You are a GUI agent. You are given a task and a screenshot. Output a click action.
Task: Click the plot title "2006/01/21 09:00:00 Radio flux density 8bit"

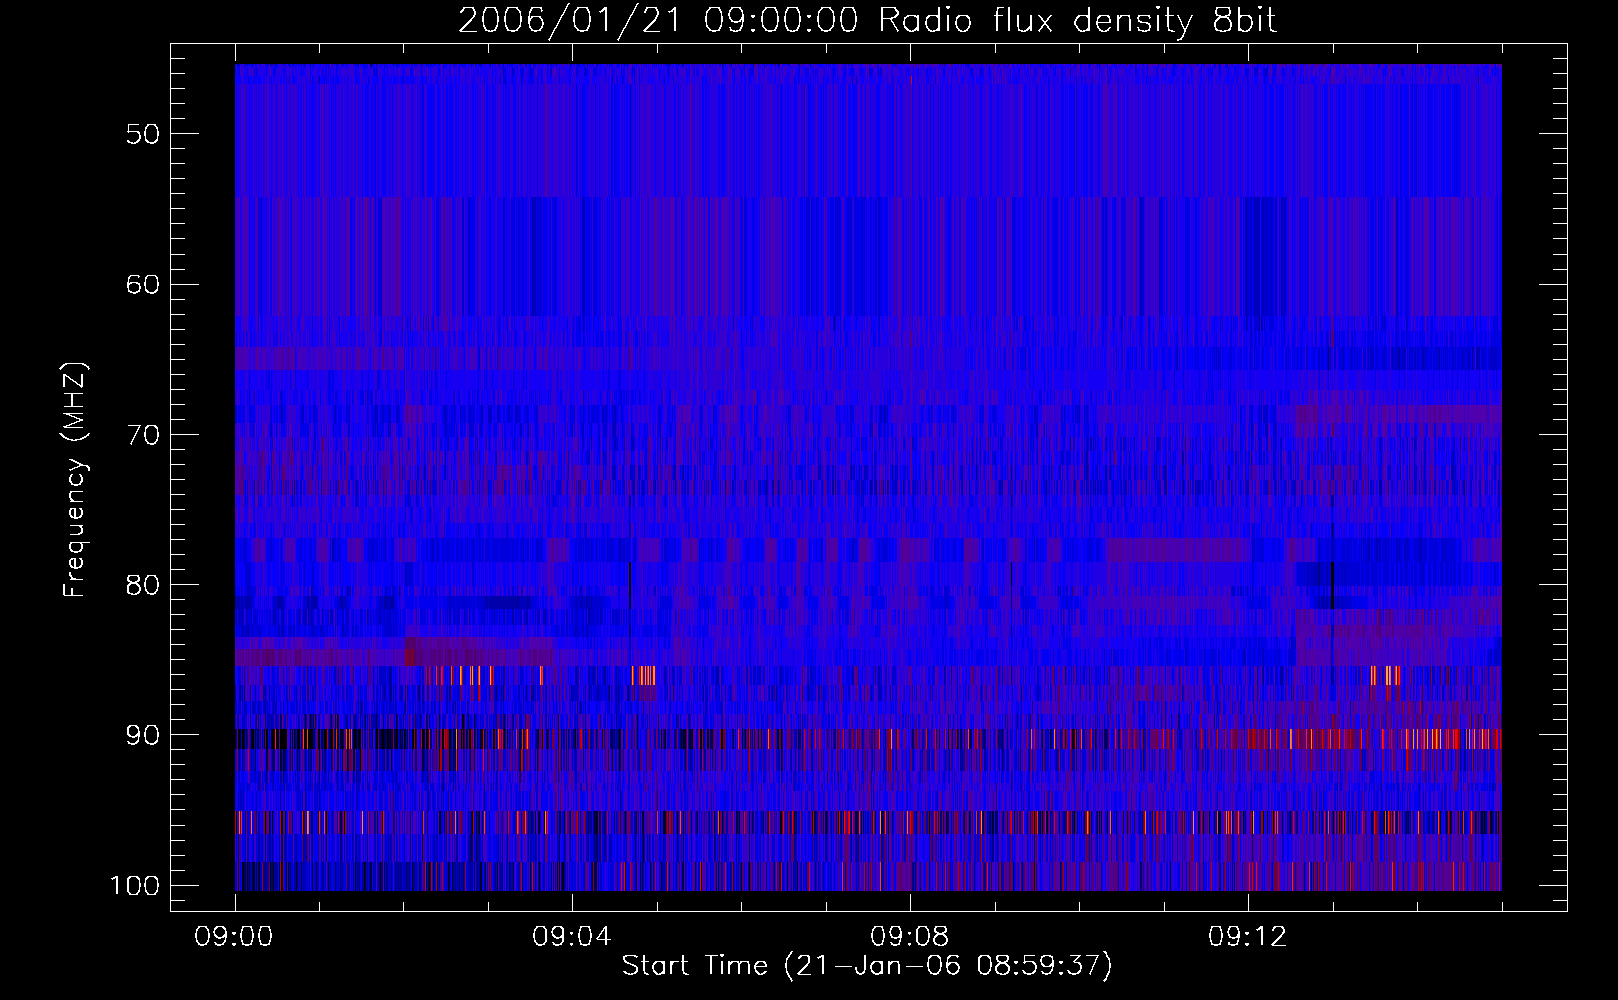coord(868,21)
